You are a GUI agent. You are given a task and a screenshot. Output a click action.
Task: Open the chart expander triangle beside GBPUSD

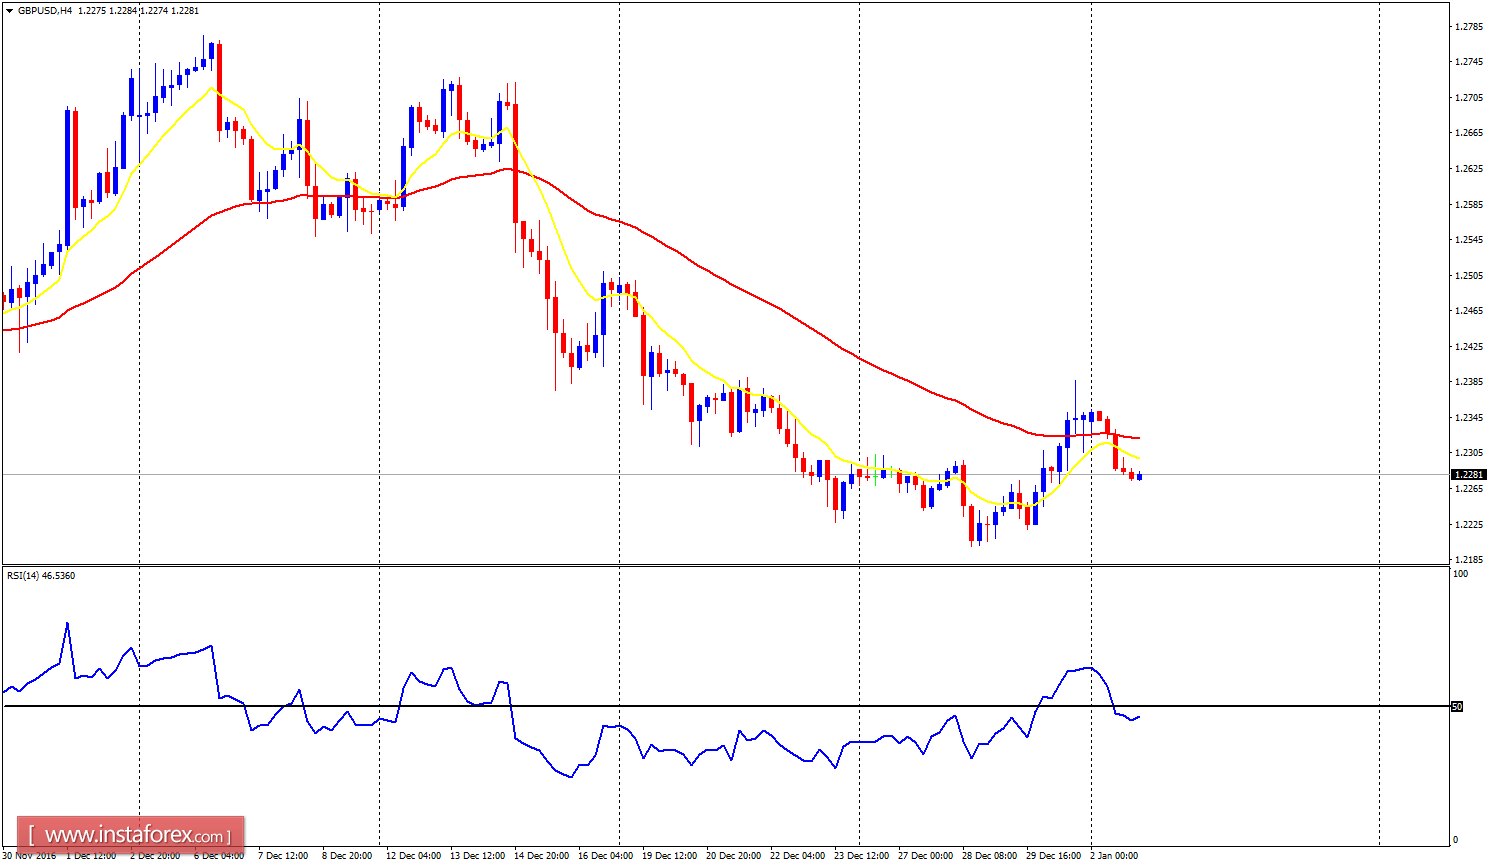(11, 9)
